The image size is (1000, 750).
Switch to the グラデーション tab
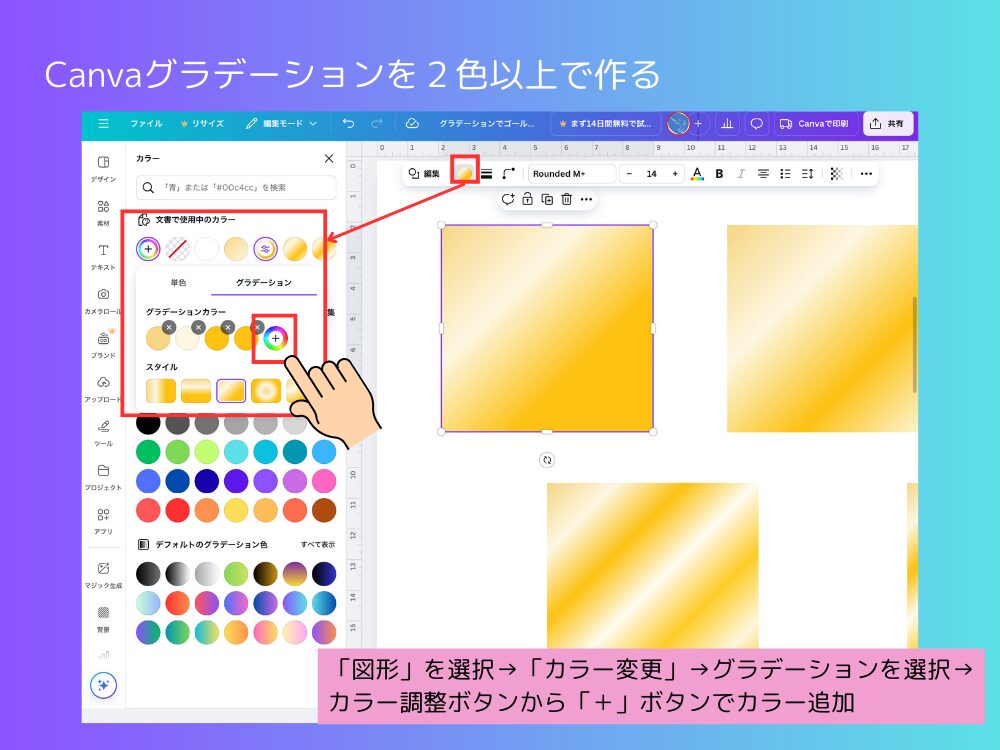[264, 284]
